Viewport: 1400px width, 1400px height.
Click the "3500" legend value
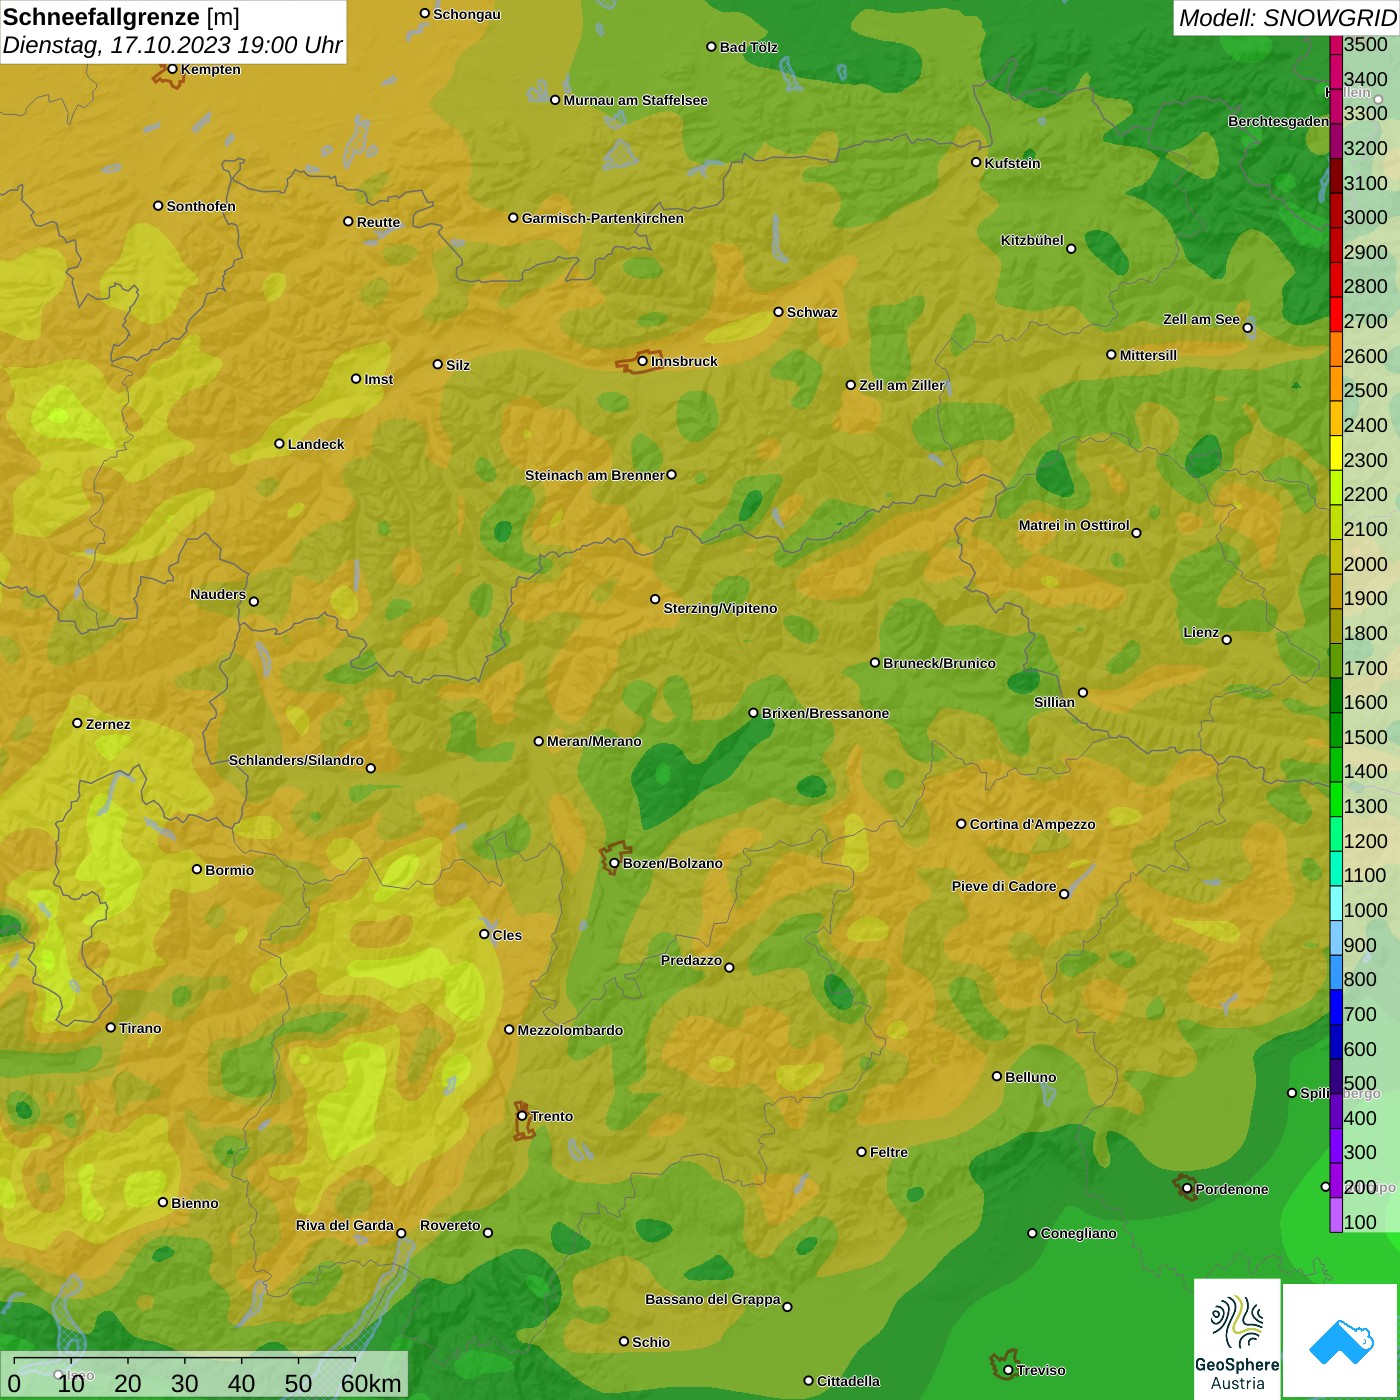coord(1366,44)
